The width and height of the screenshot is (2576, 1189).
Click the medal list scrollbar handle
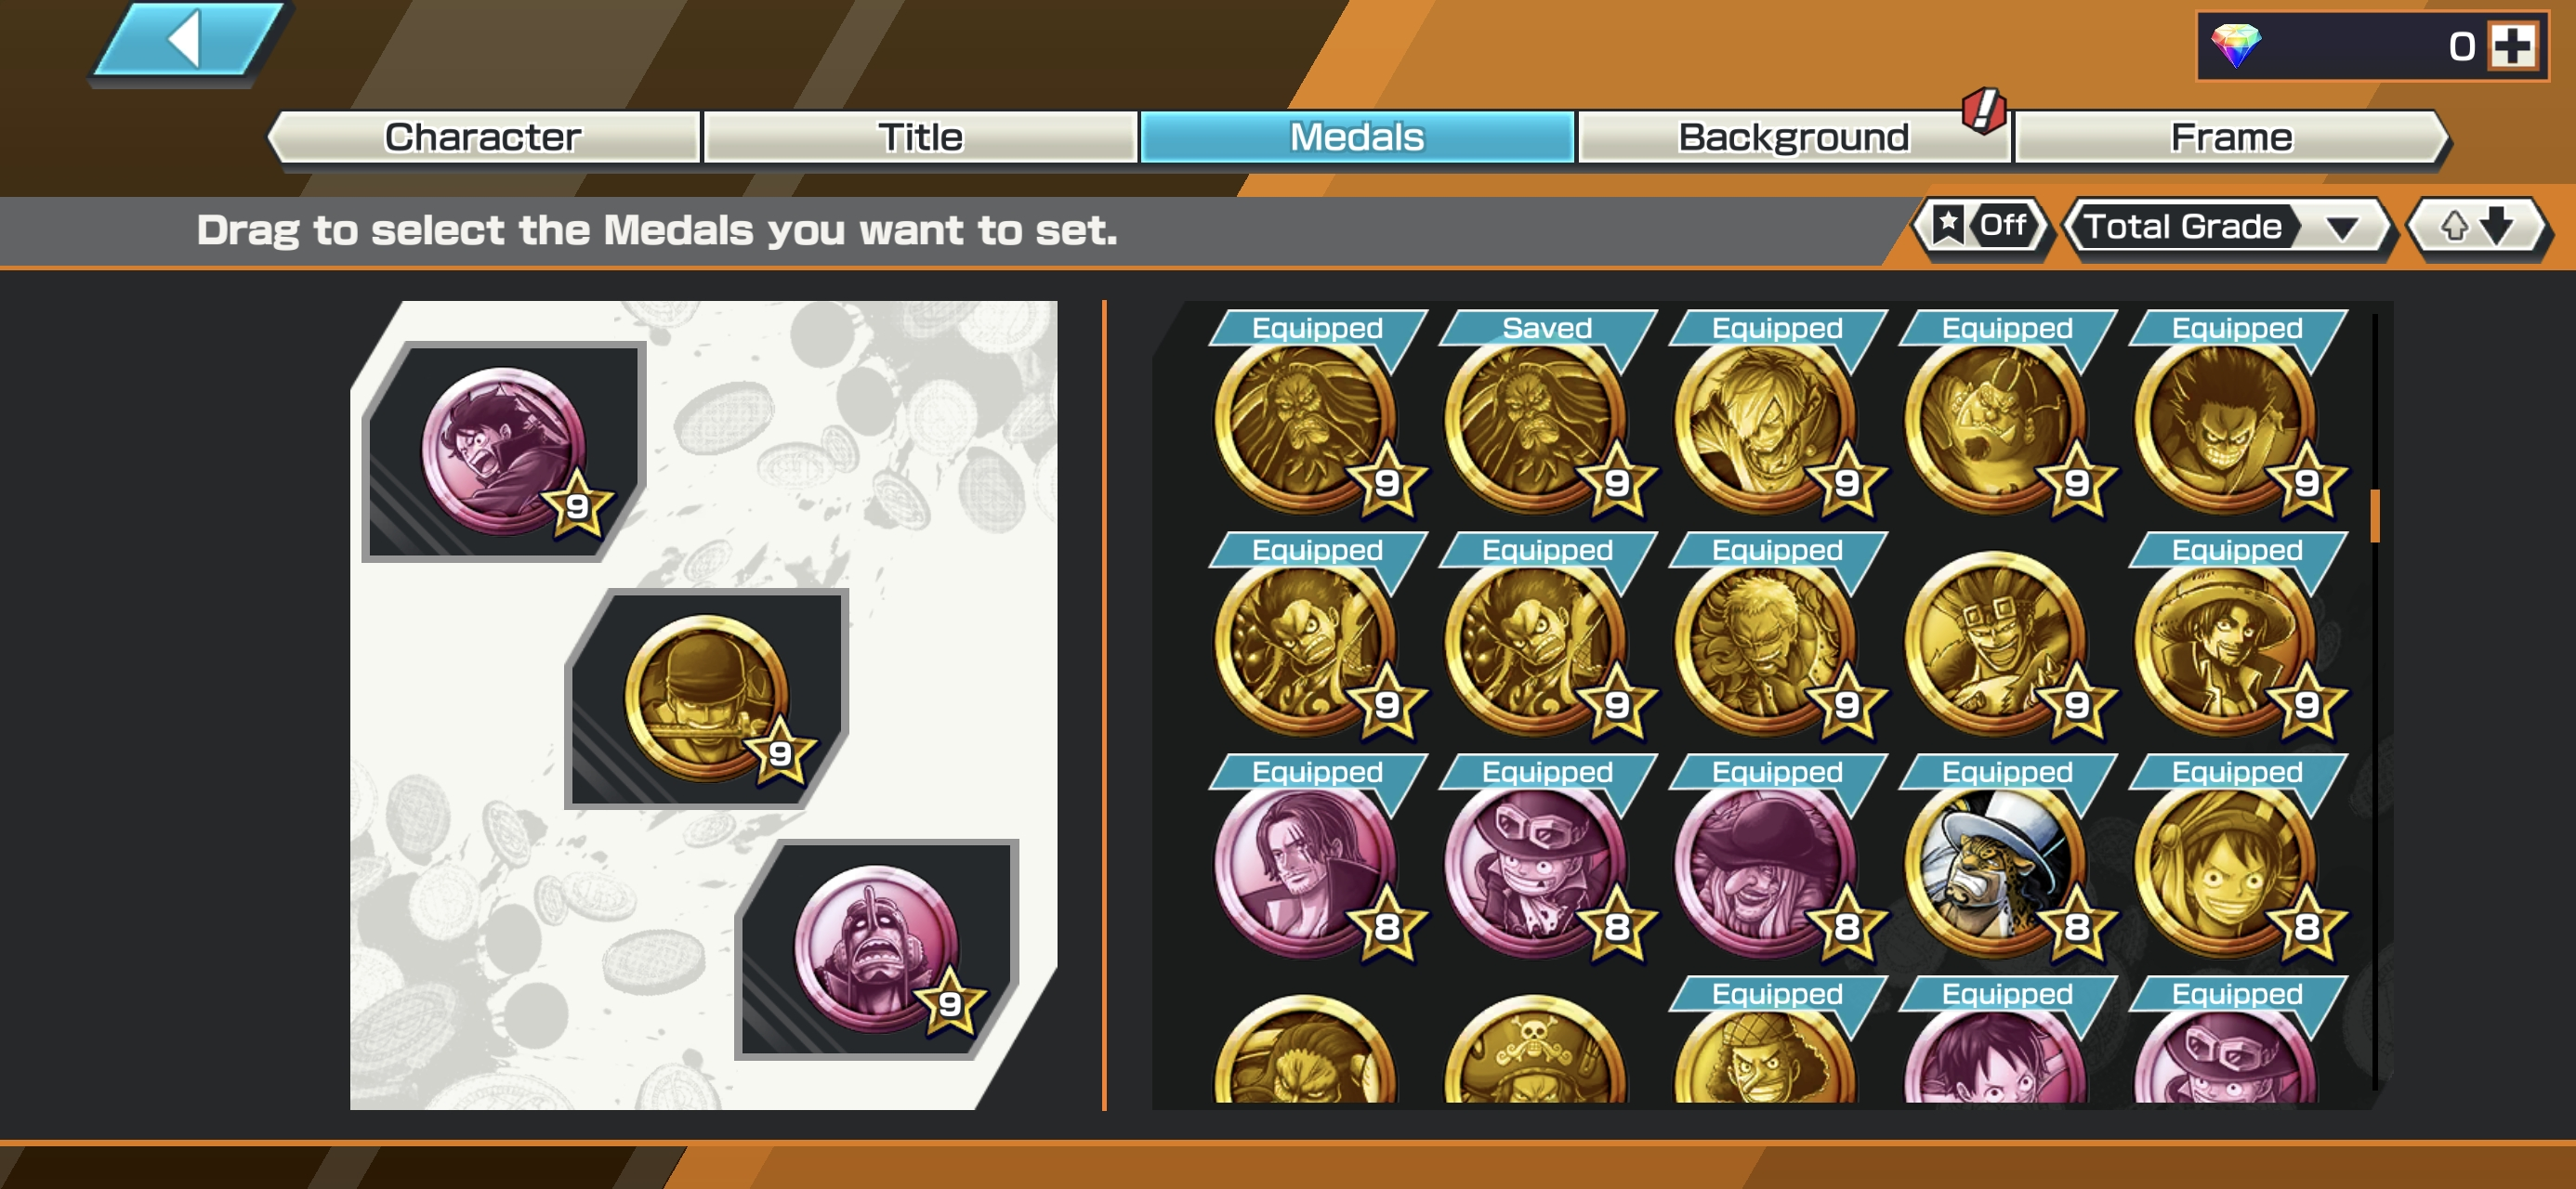click(2375, 516)
